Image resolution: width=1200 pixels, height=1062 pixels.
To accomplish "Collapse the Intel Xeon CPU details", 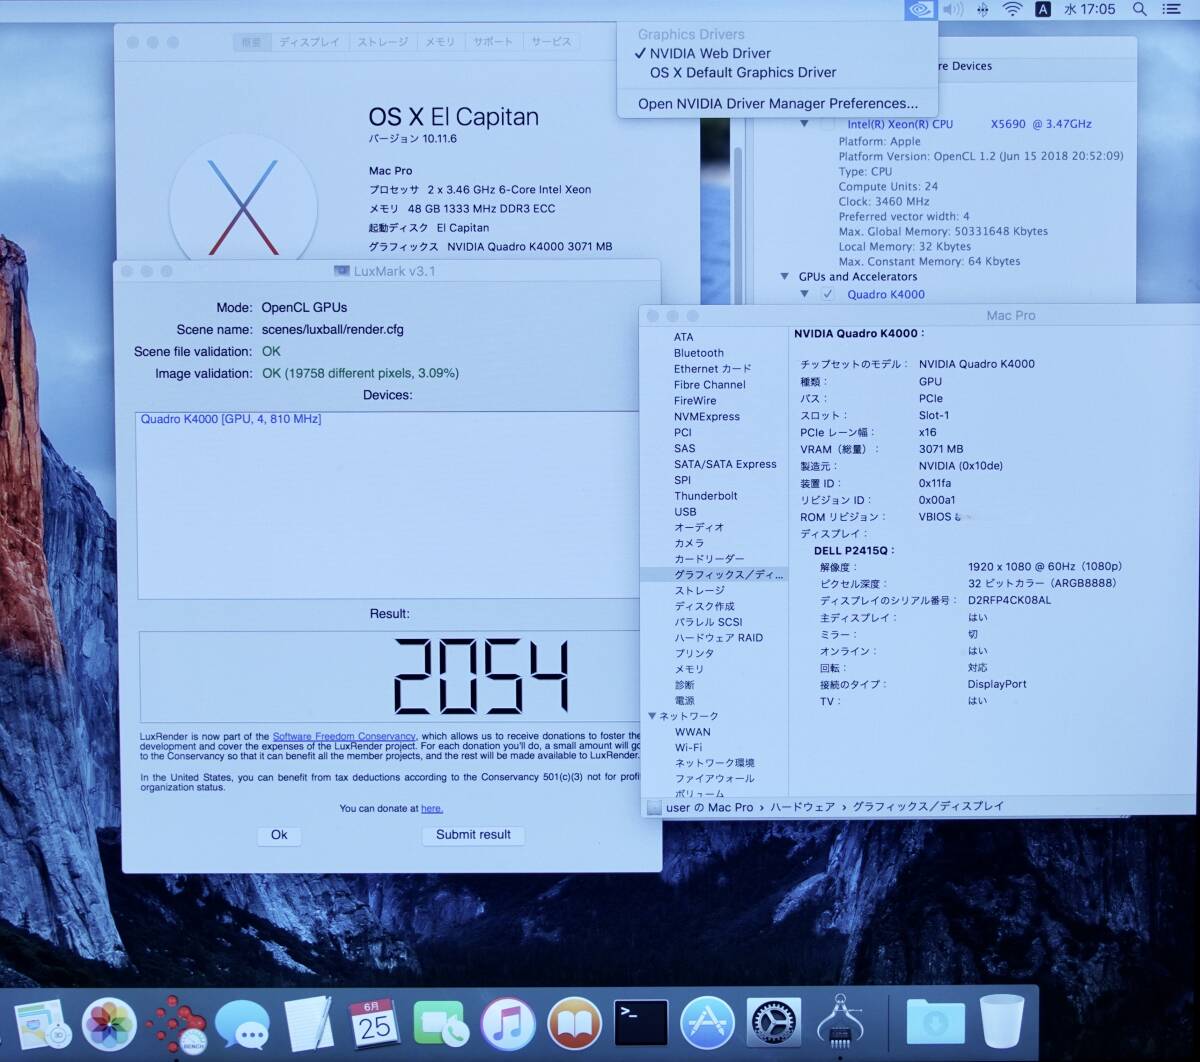I will pyautogui.click(x=804, y=124).
